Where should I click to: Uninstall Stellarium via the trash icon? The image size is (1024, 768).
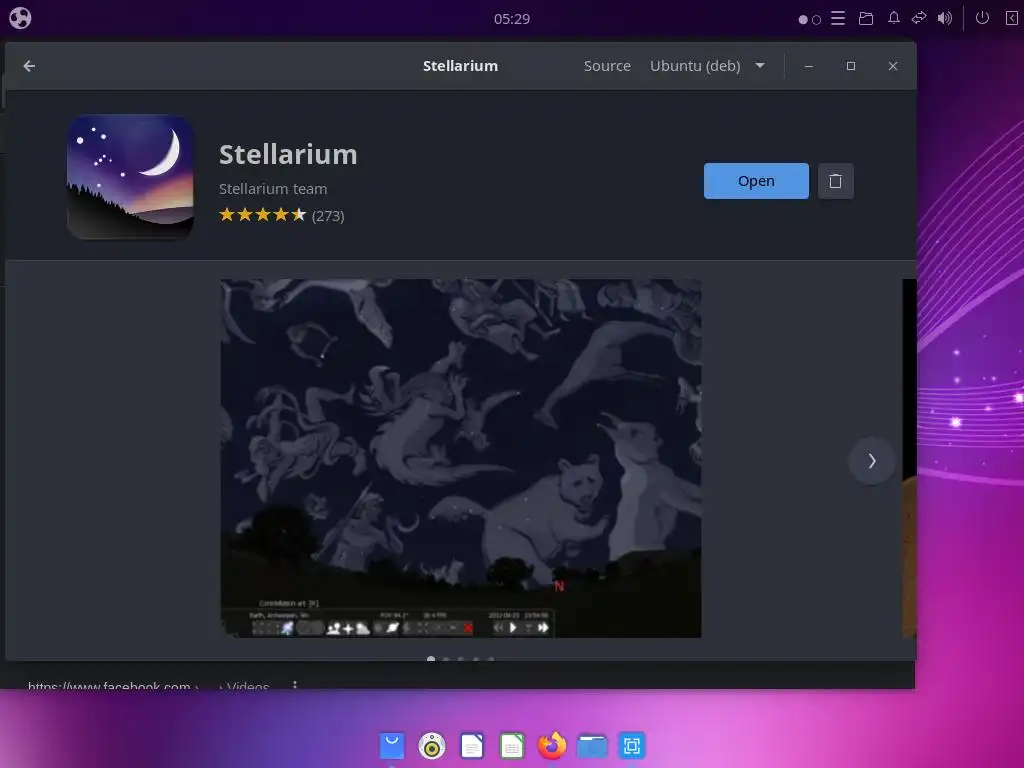tap(835, 181)
